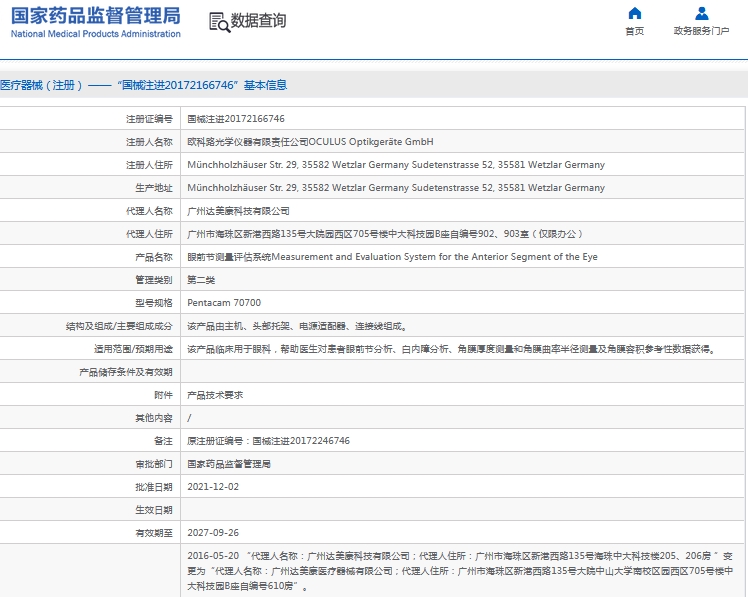Click the National Medical Products Administration text
The height and width of the screenshot is (597, 748).
pyautogui.click(x=95, y=34)
